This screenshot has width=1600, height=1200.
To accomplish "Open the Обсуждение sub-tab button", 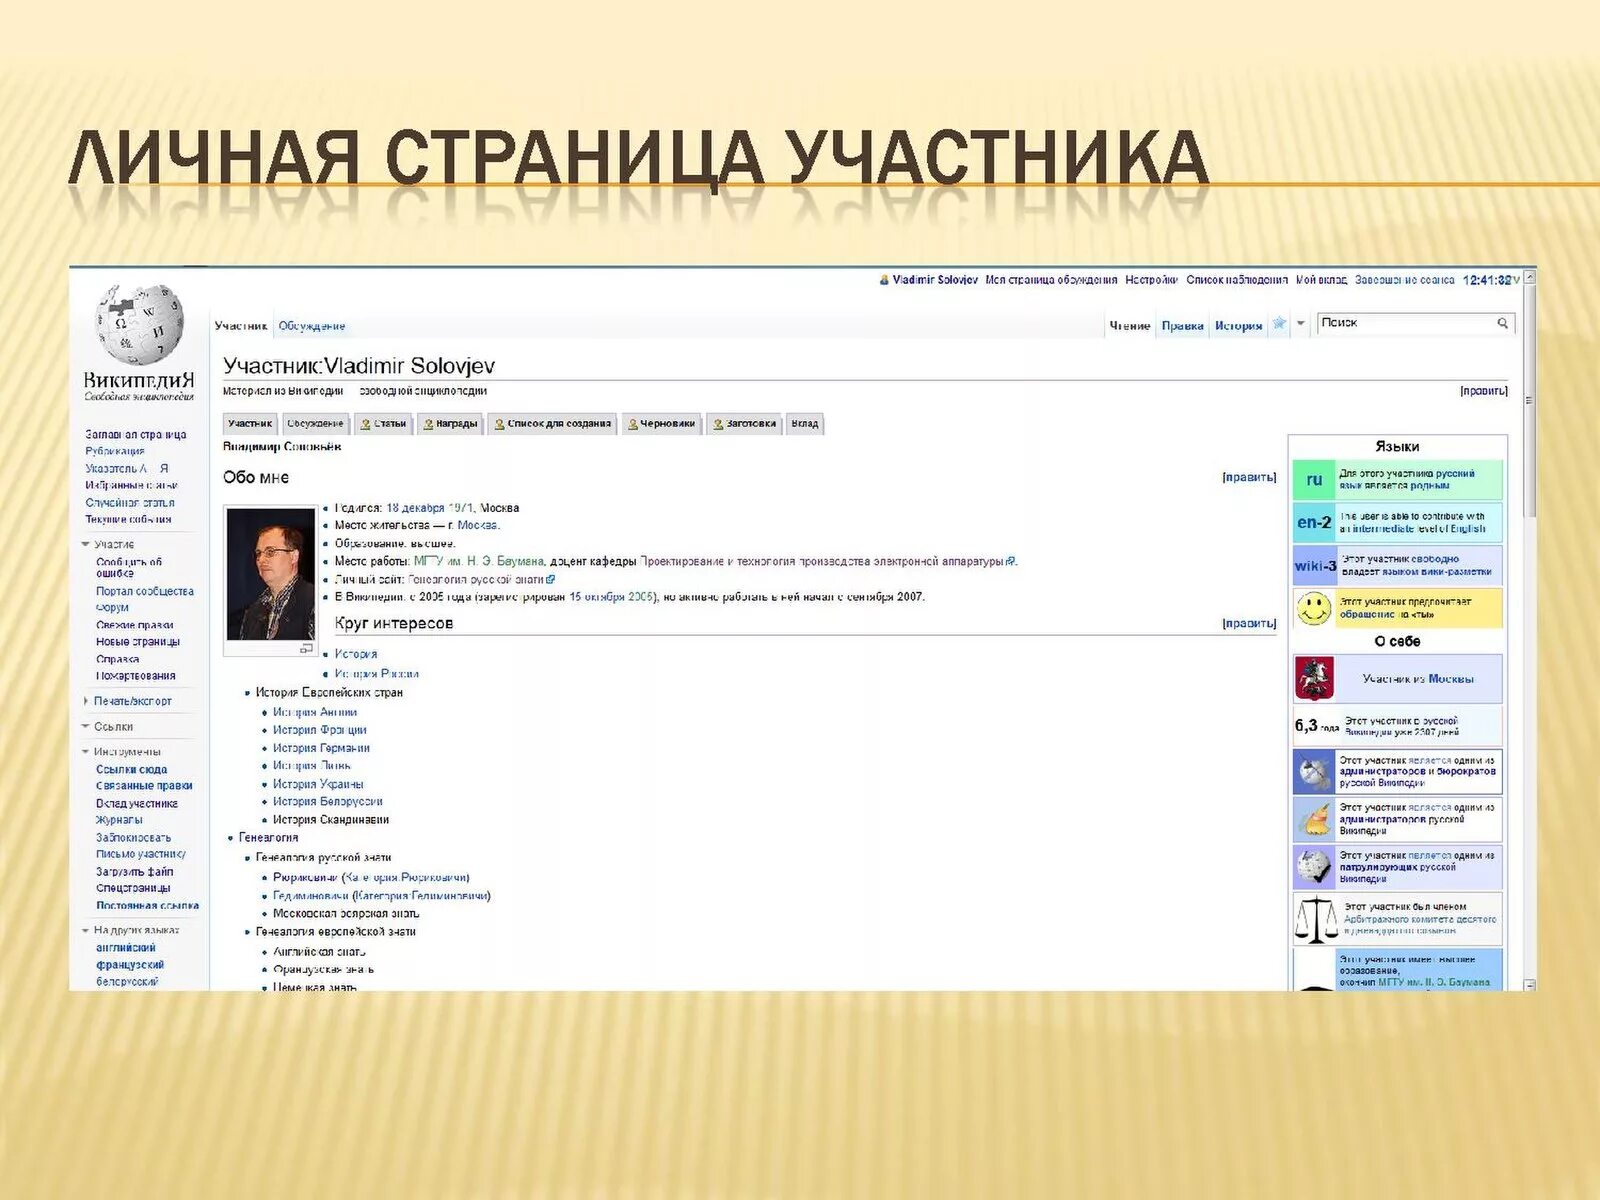I will [316, 424].
